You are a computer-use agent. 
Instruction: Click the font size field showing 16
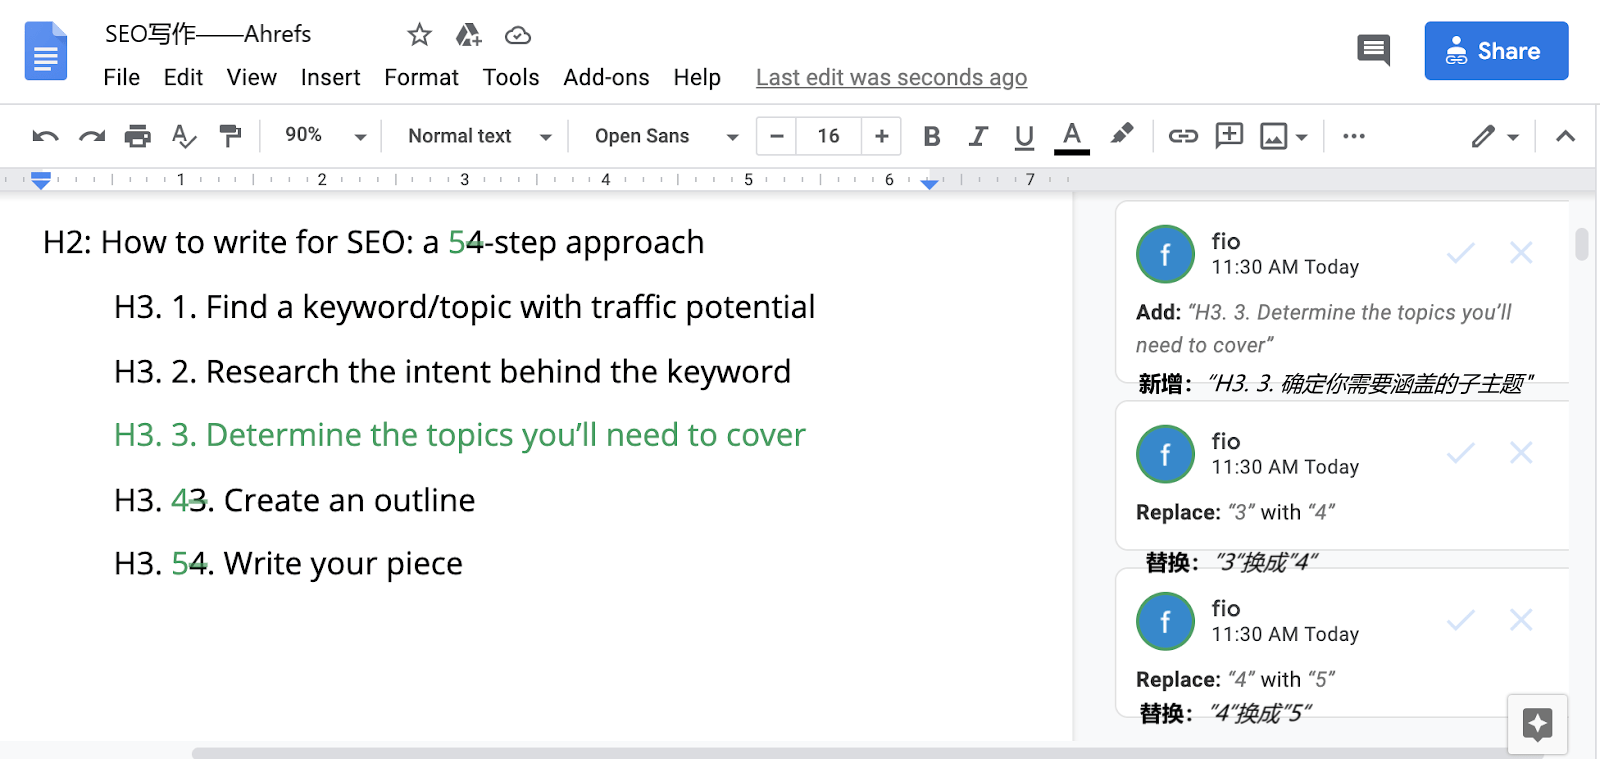coord(828,136)
